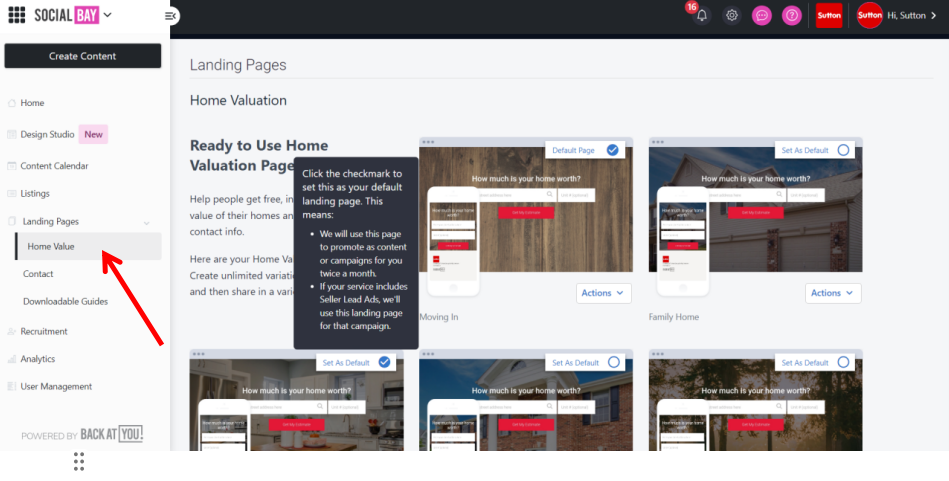Click the round Sutton profile avatar

pos(870,15)
